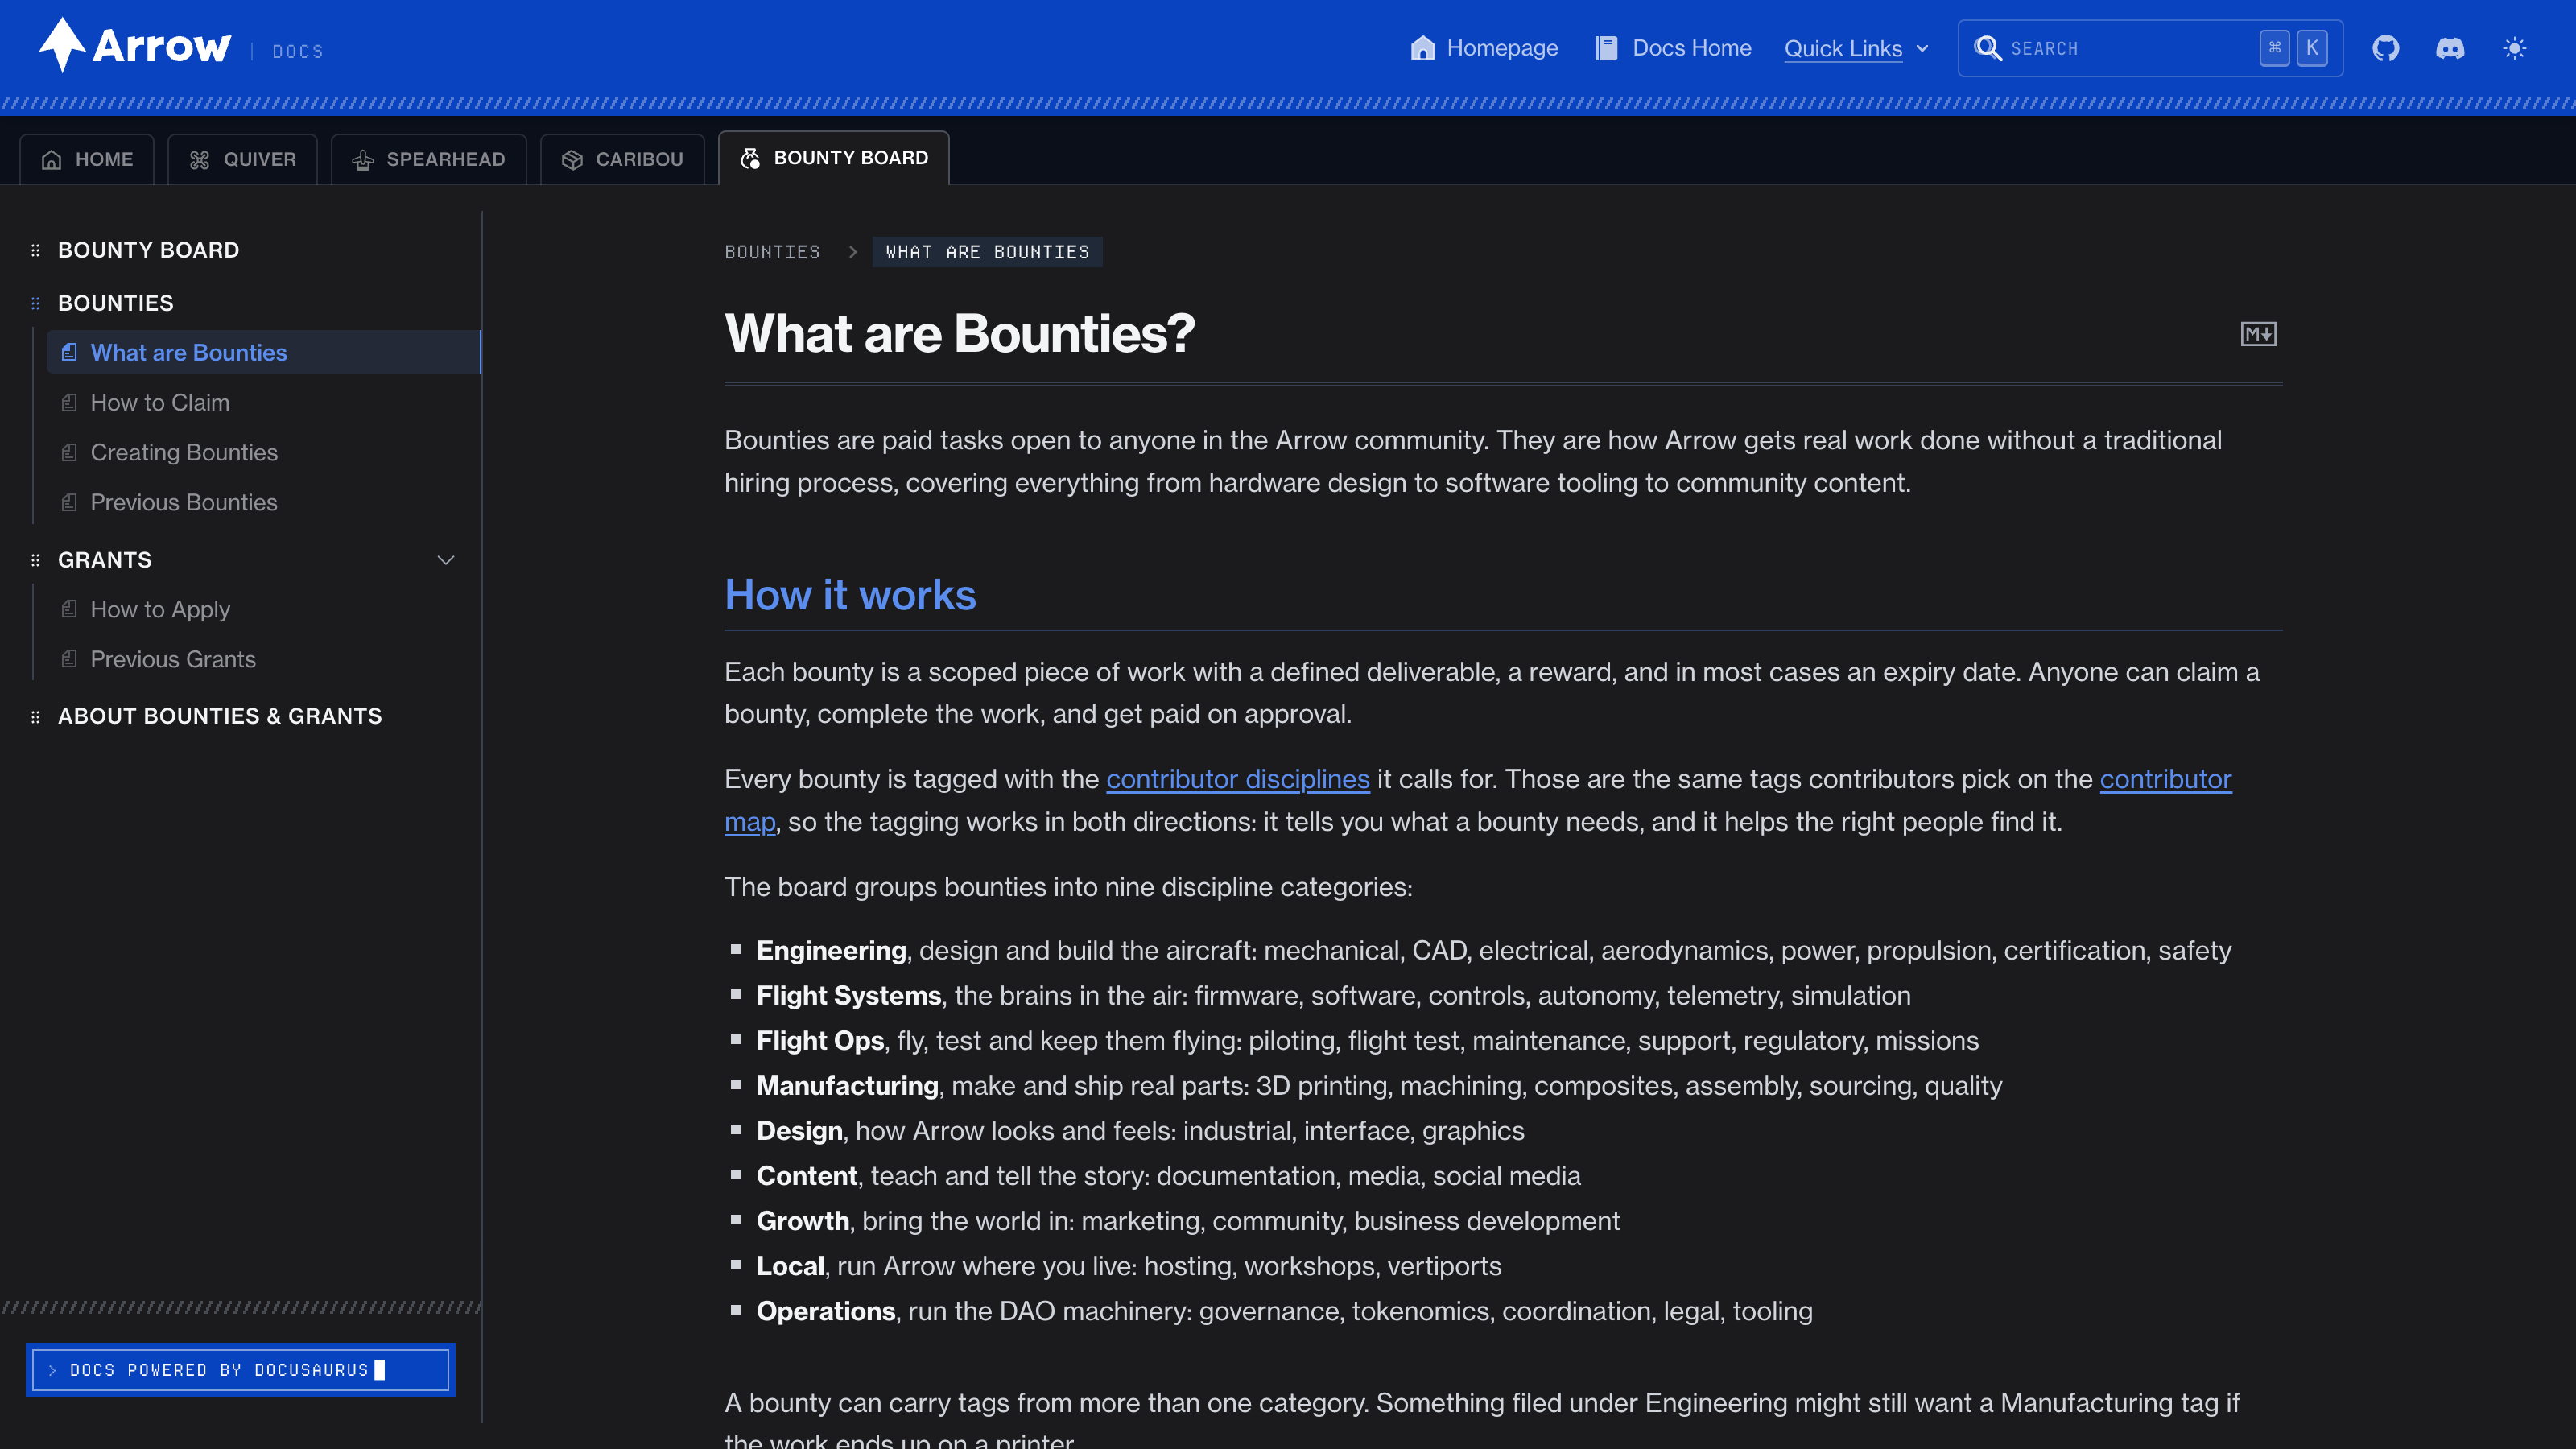The width and height of the screenshot is (2576, 1449).
Task: Click the What are Bounties? page title
Action: pyautogui.click(x=959, y=333)
